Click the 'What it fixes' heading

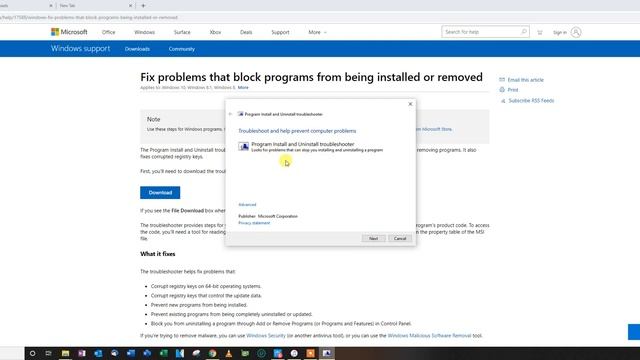click(x=158, y=254)
